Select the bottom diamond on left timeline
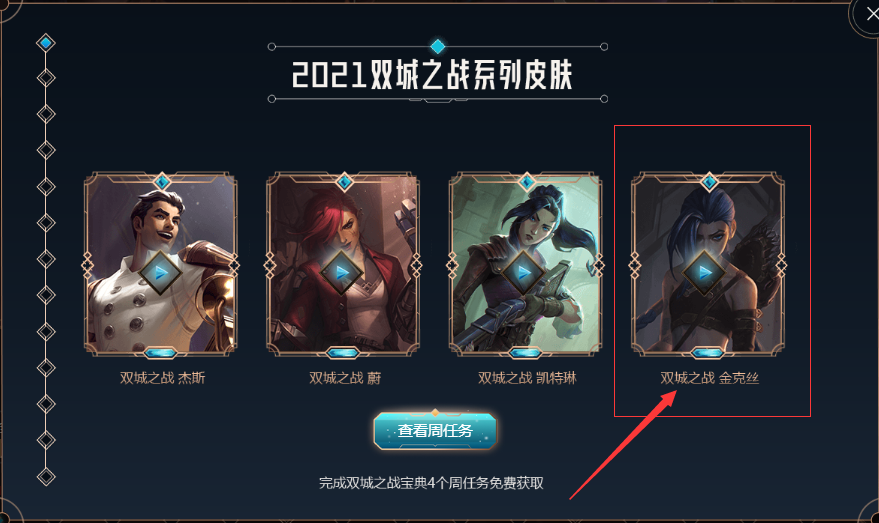The width and height of the screenshot is (879, 523). (x=46, y=477)
